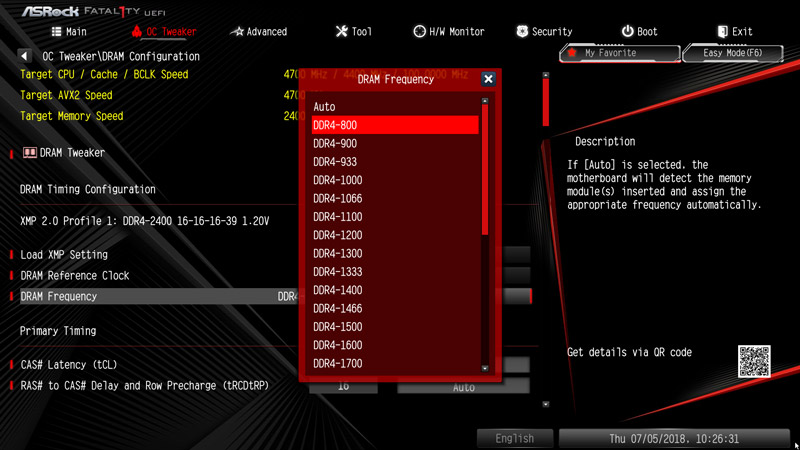
Task: Click the QR code image
Action: click(754, 361)
